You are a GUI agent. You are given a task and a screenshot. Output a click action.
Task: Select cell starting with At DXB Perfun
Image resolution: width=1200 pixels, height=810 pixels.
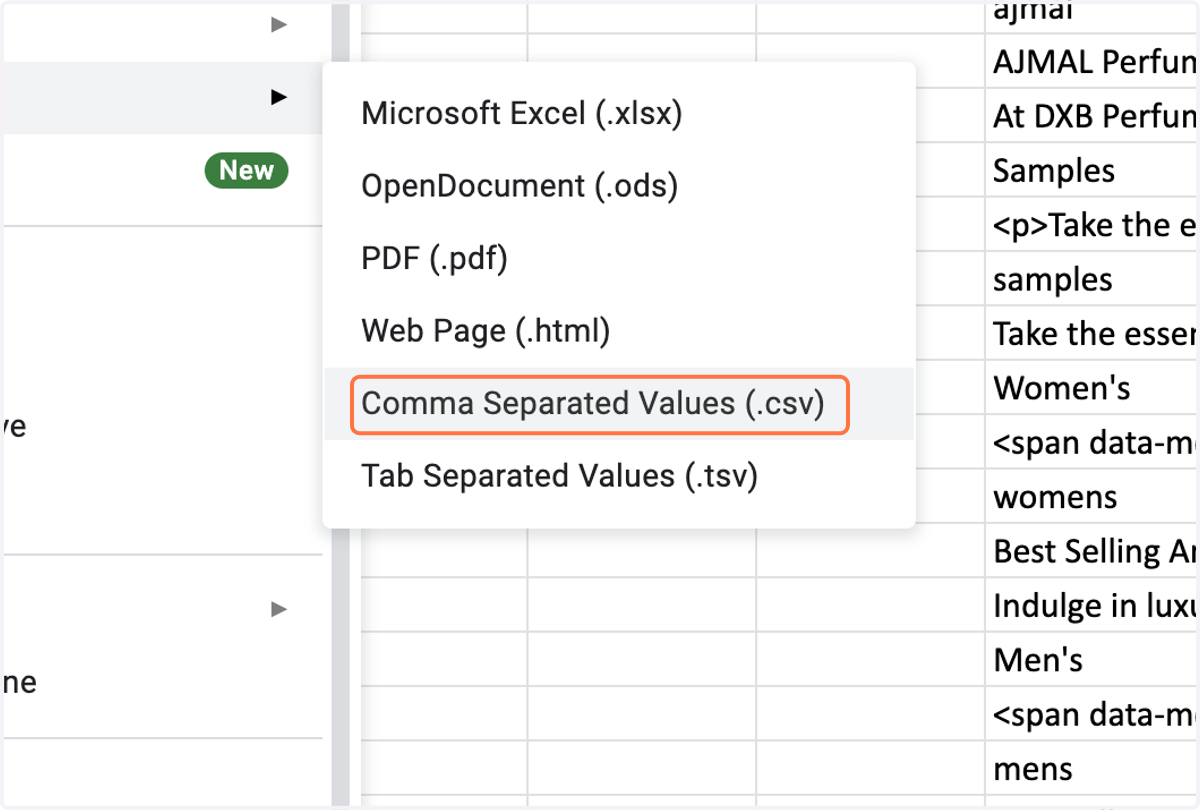pos(1092,116)
